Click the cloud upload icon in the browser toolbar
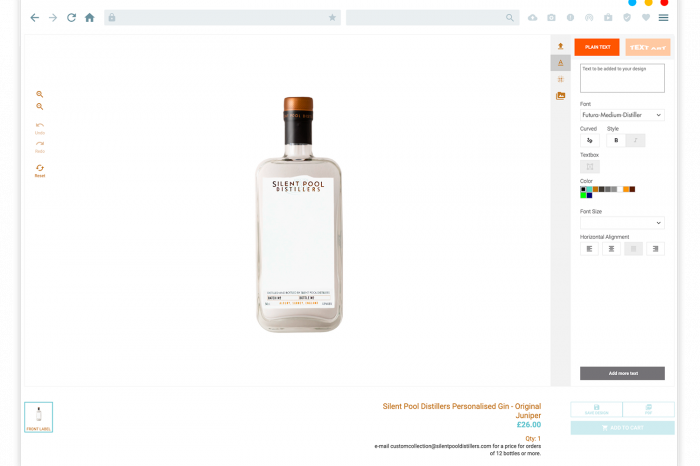This screenshot has height=466, width=700. 533,18
